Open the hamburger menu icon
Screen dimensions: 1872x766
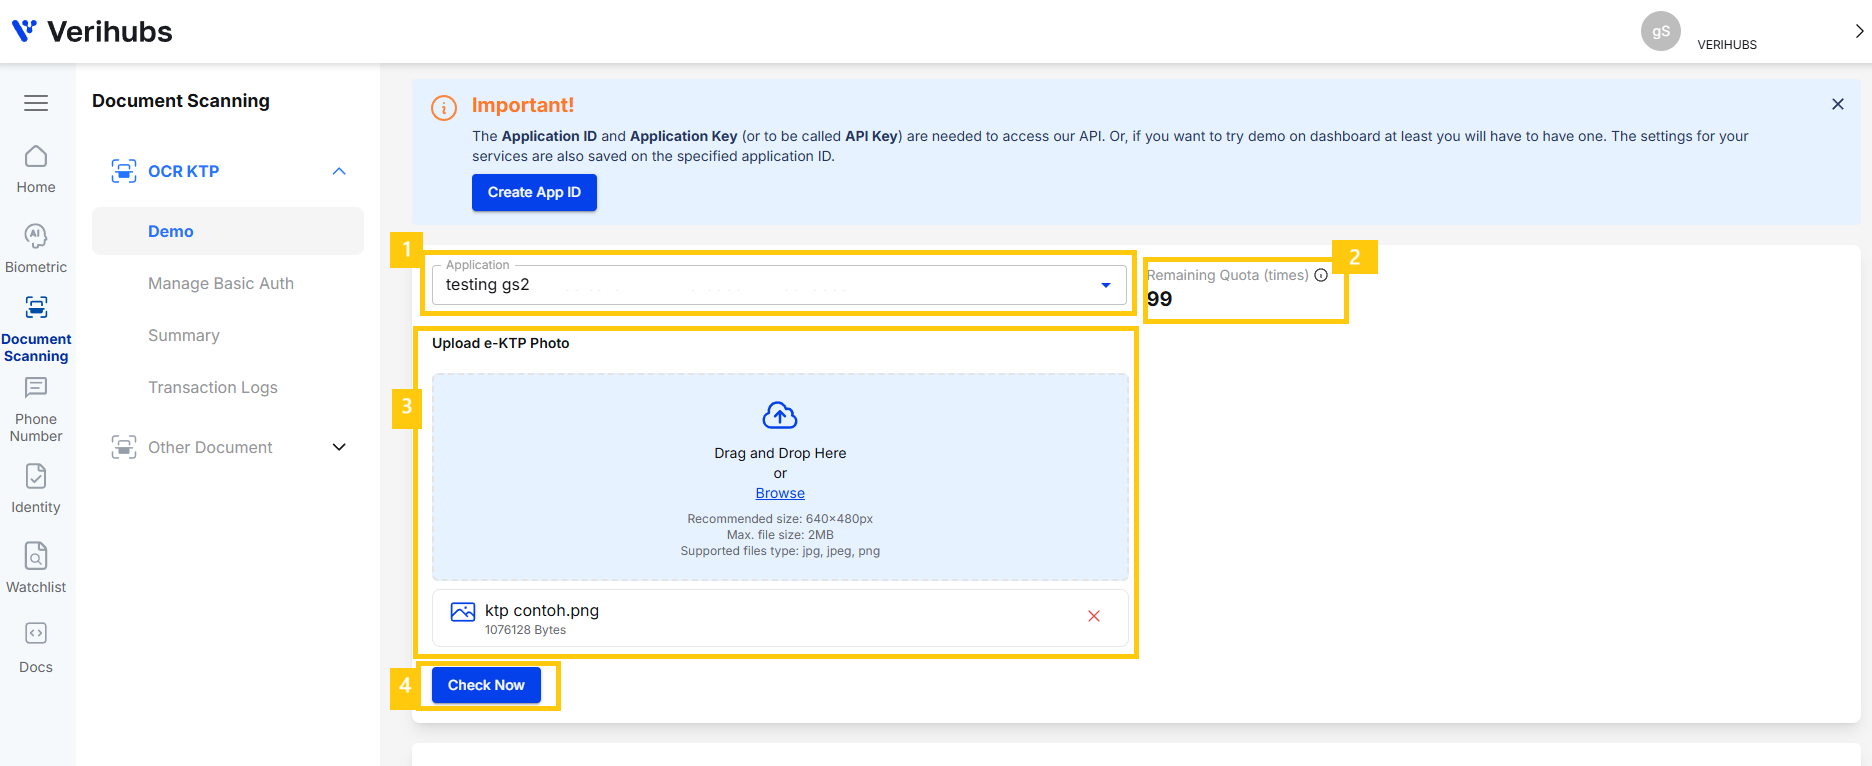click(36, 103)
